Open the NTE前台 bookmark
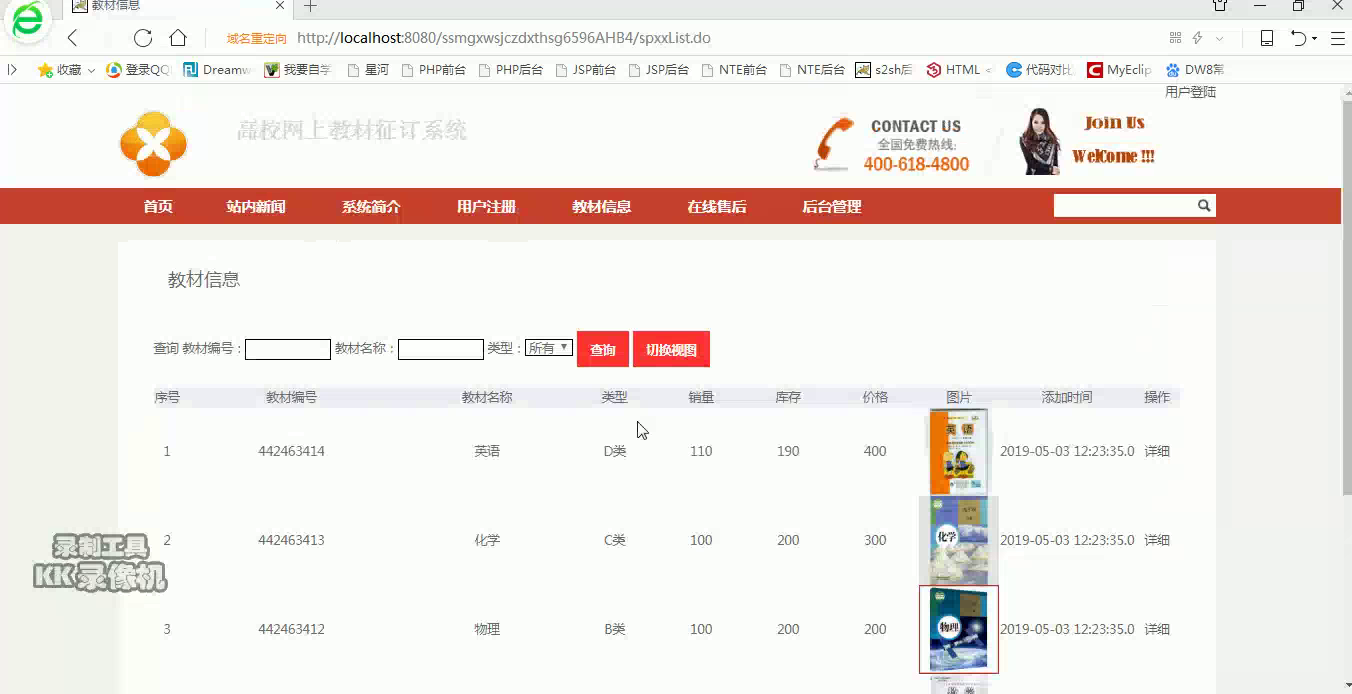The image size is (1352, 694). pos(734,70)
